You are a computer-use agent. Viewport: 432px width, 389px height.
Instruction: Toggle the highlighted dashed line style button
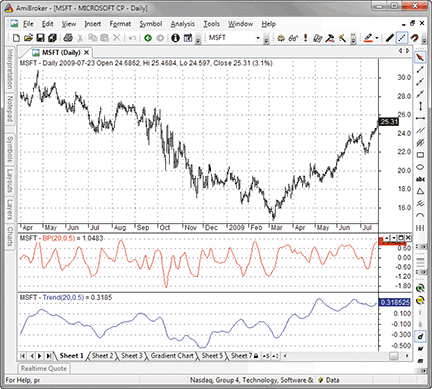[402, 38]
